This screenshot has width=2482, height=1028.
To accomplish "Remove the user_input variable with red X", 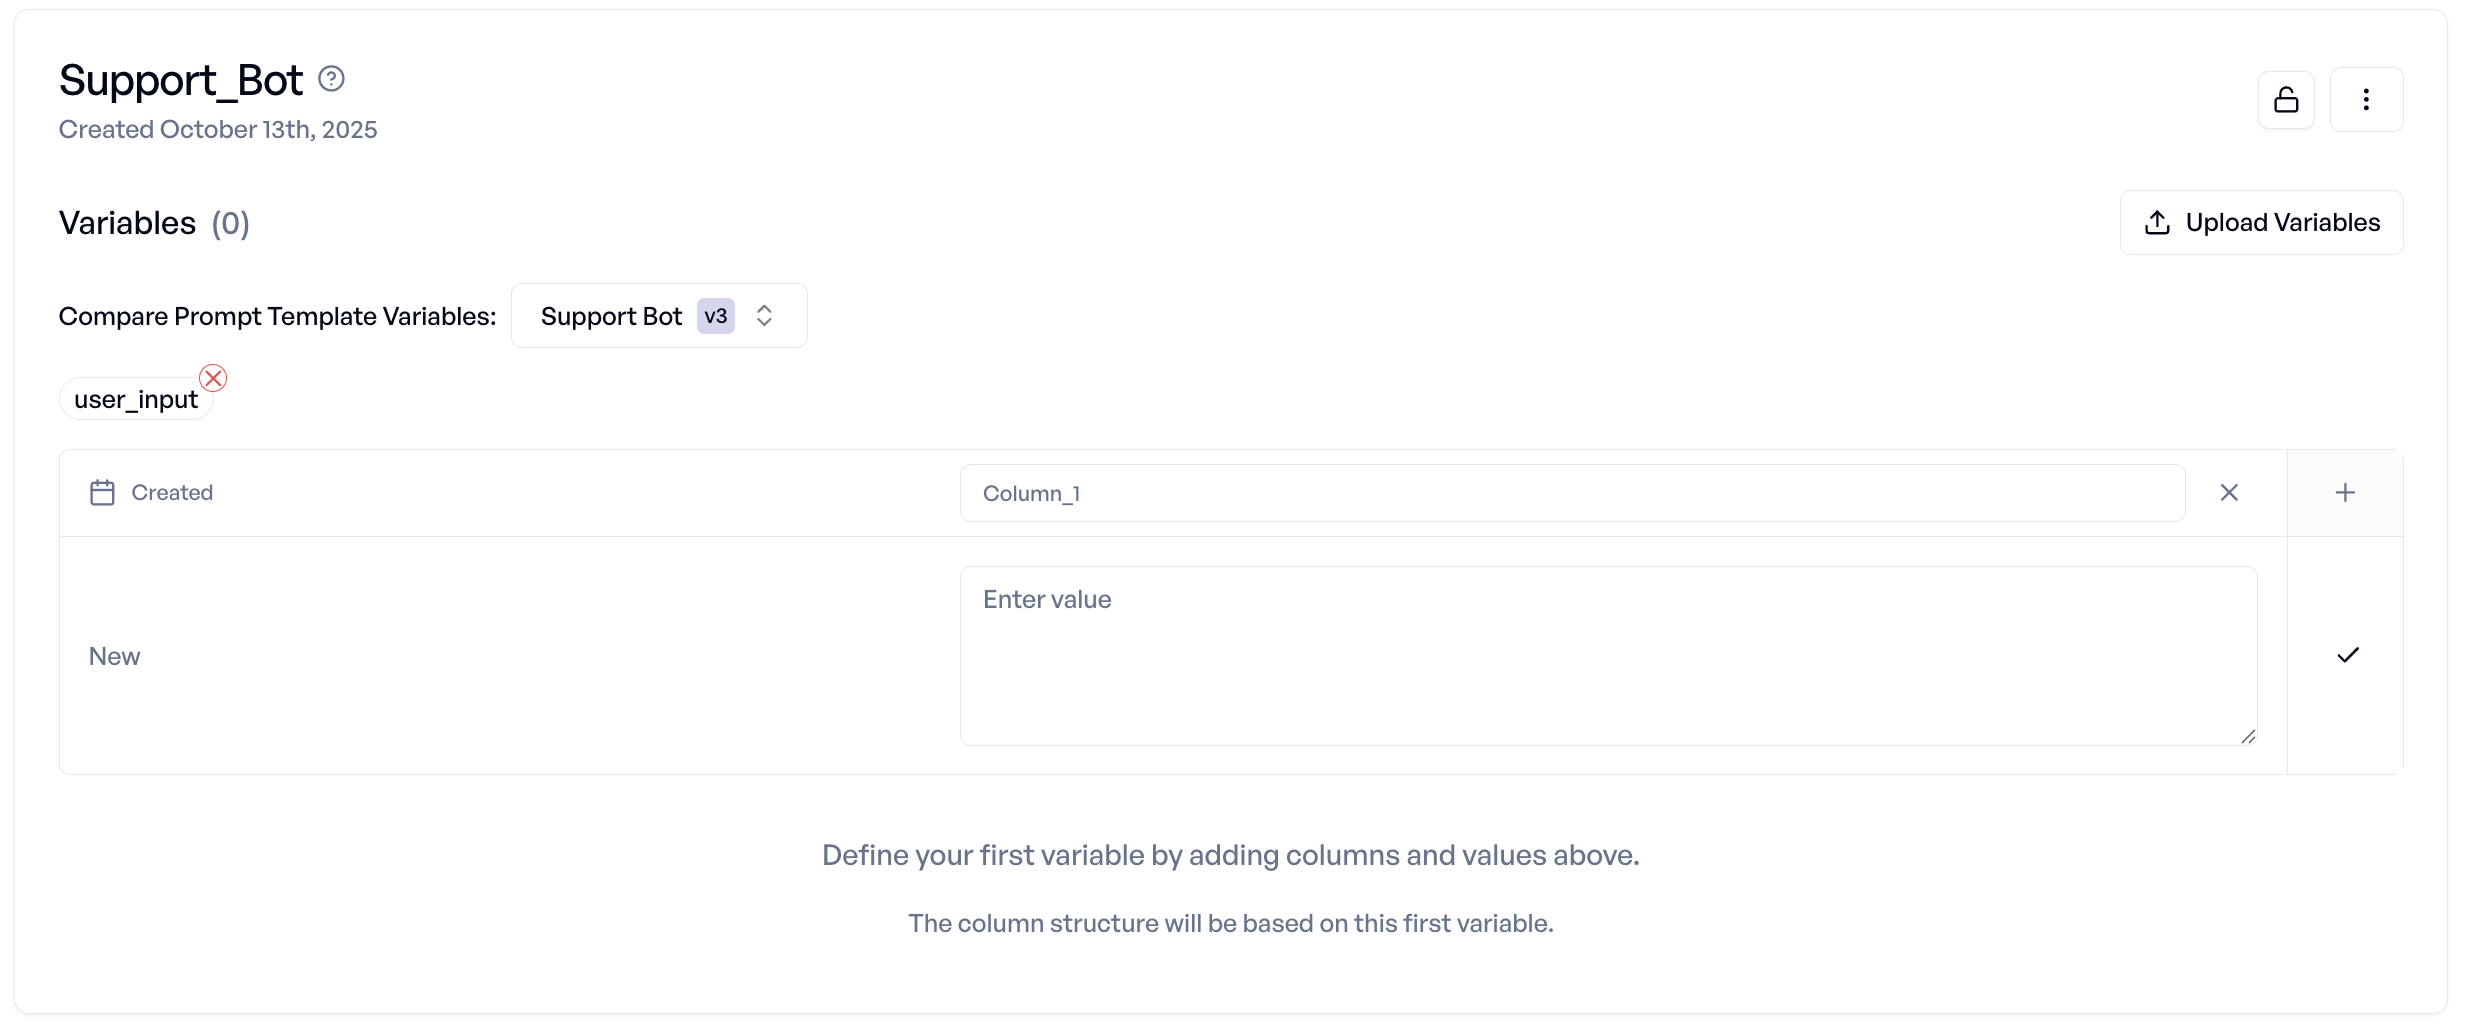I will pos(213,378).
